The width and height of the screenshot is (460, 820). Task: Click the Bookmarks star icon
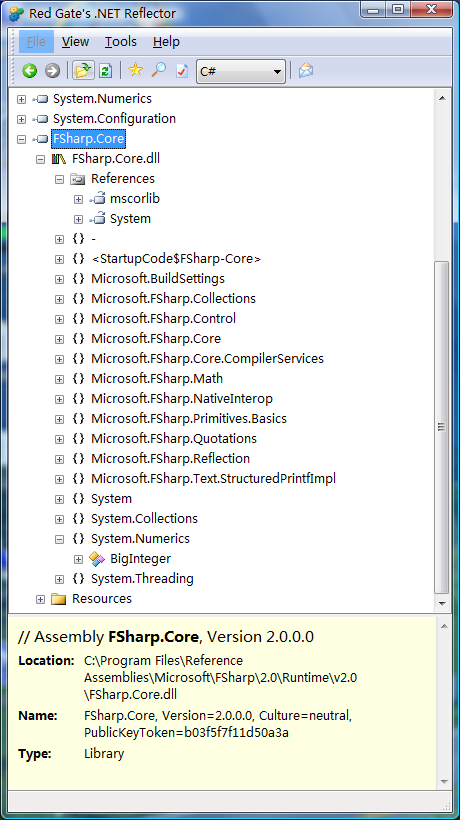tap(135, 70)
